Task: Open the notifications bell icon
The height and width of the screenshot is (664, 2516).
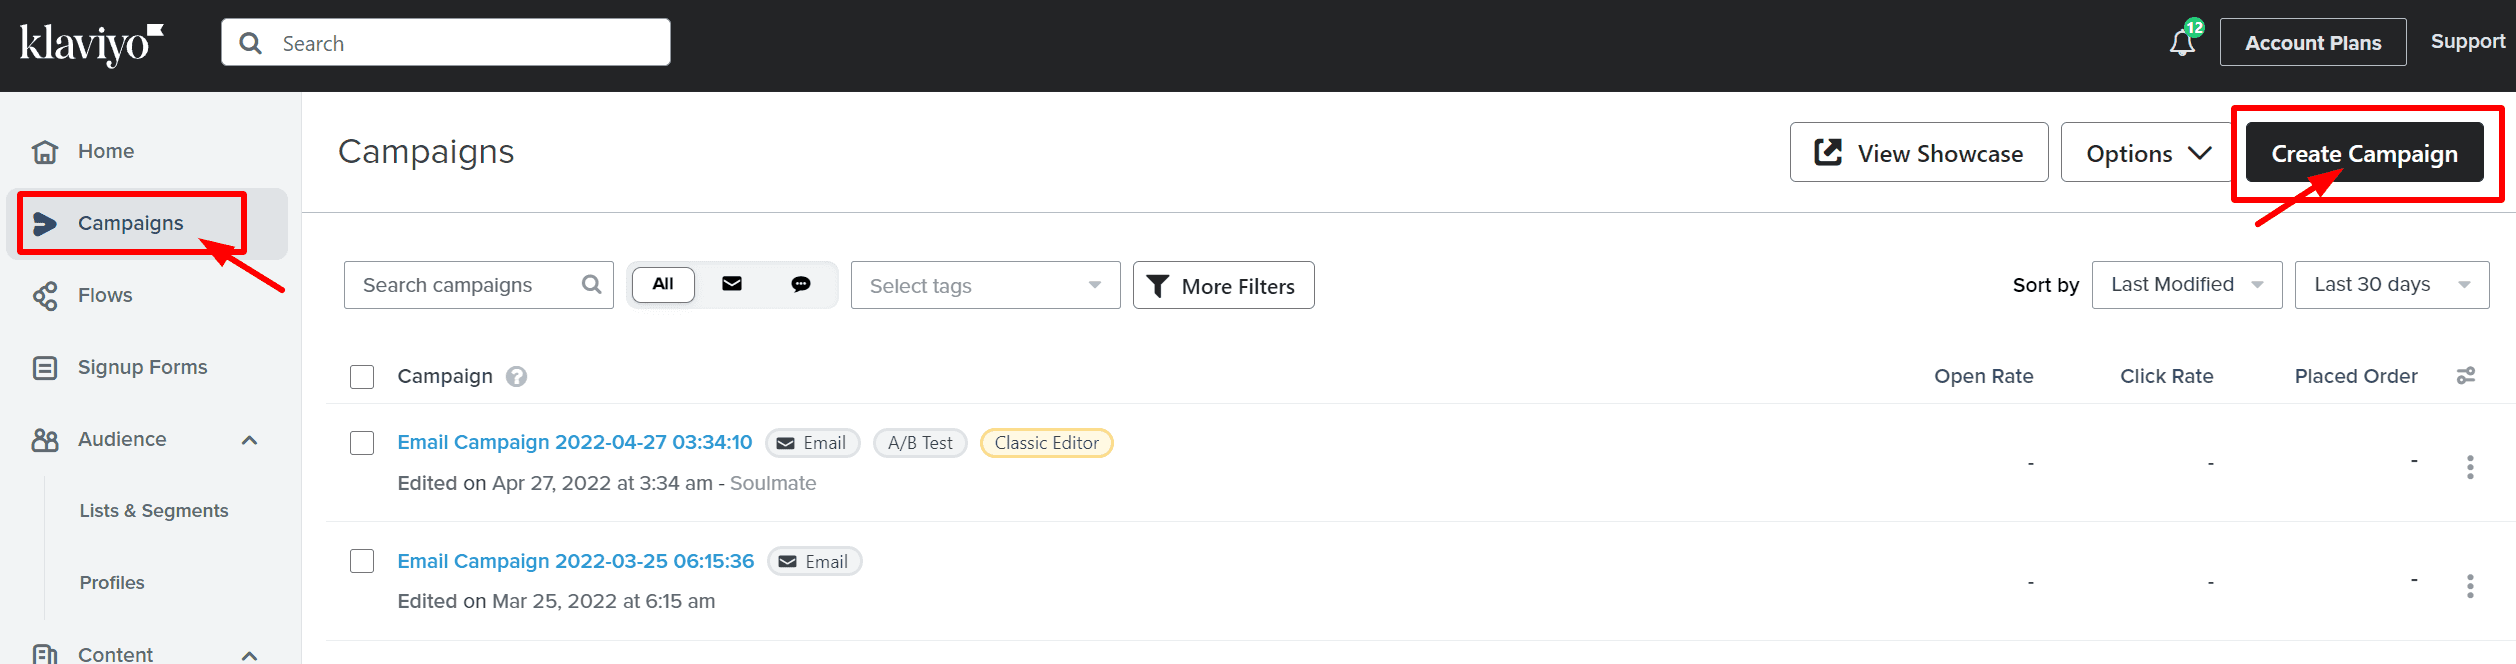Action: tap(2182, 43)
